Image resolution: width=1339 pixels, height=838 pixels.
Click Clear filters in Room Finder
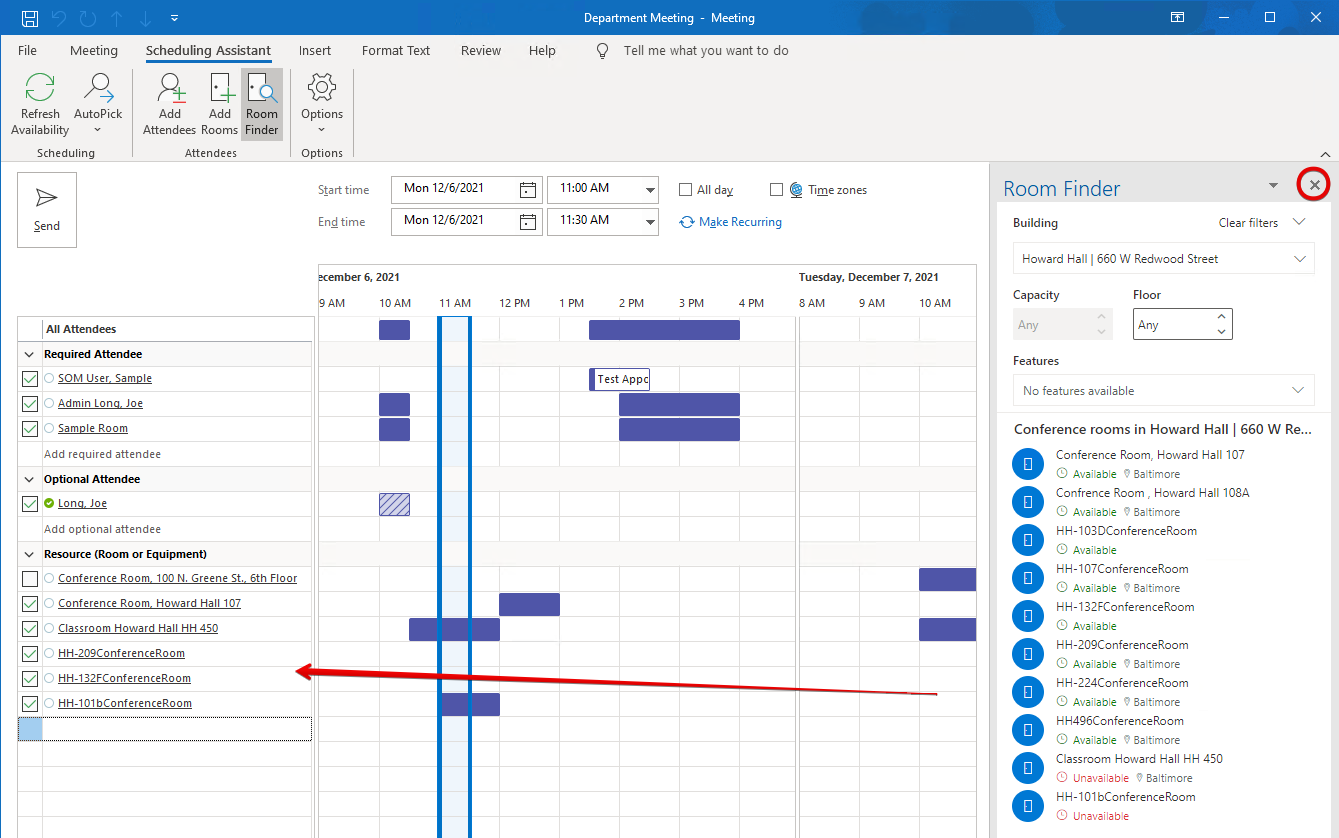[x=1248, y=223]
